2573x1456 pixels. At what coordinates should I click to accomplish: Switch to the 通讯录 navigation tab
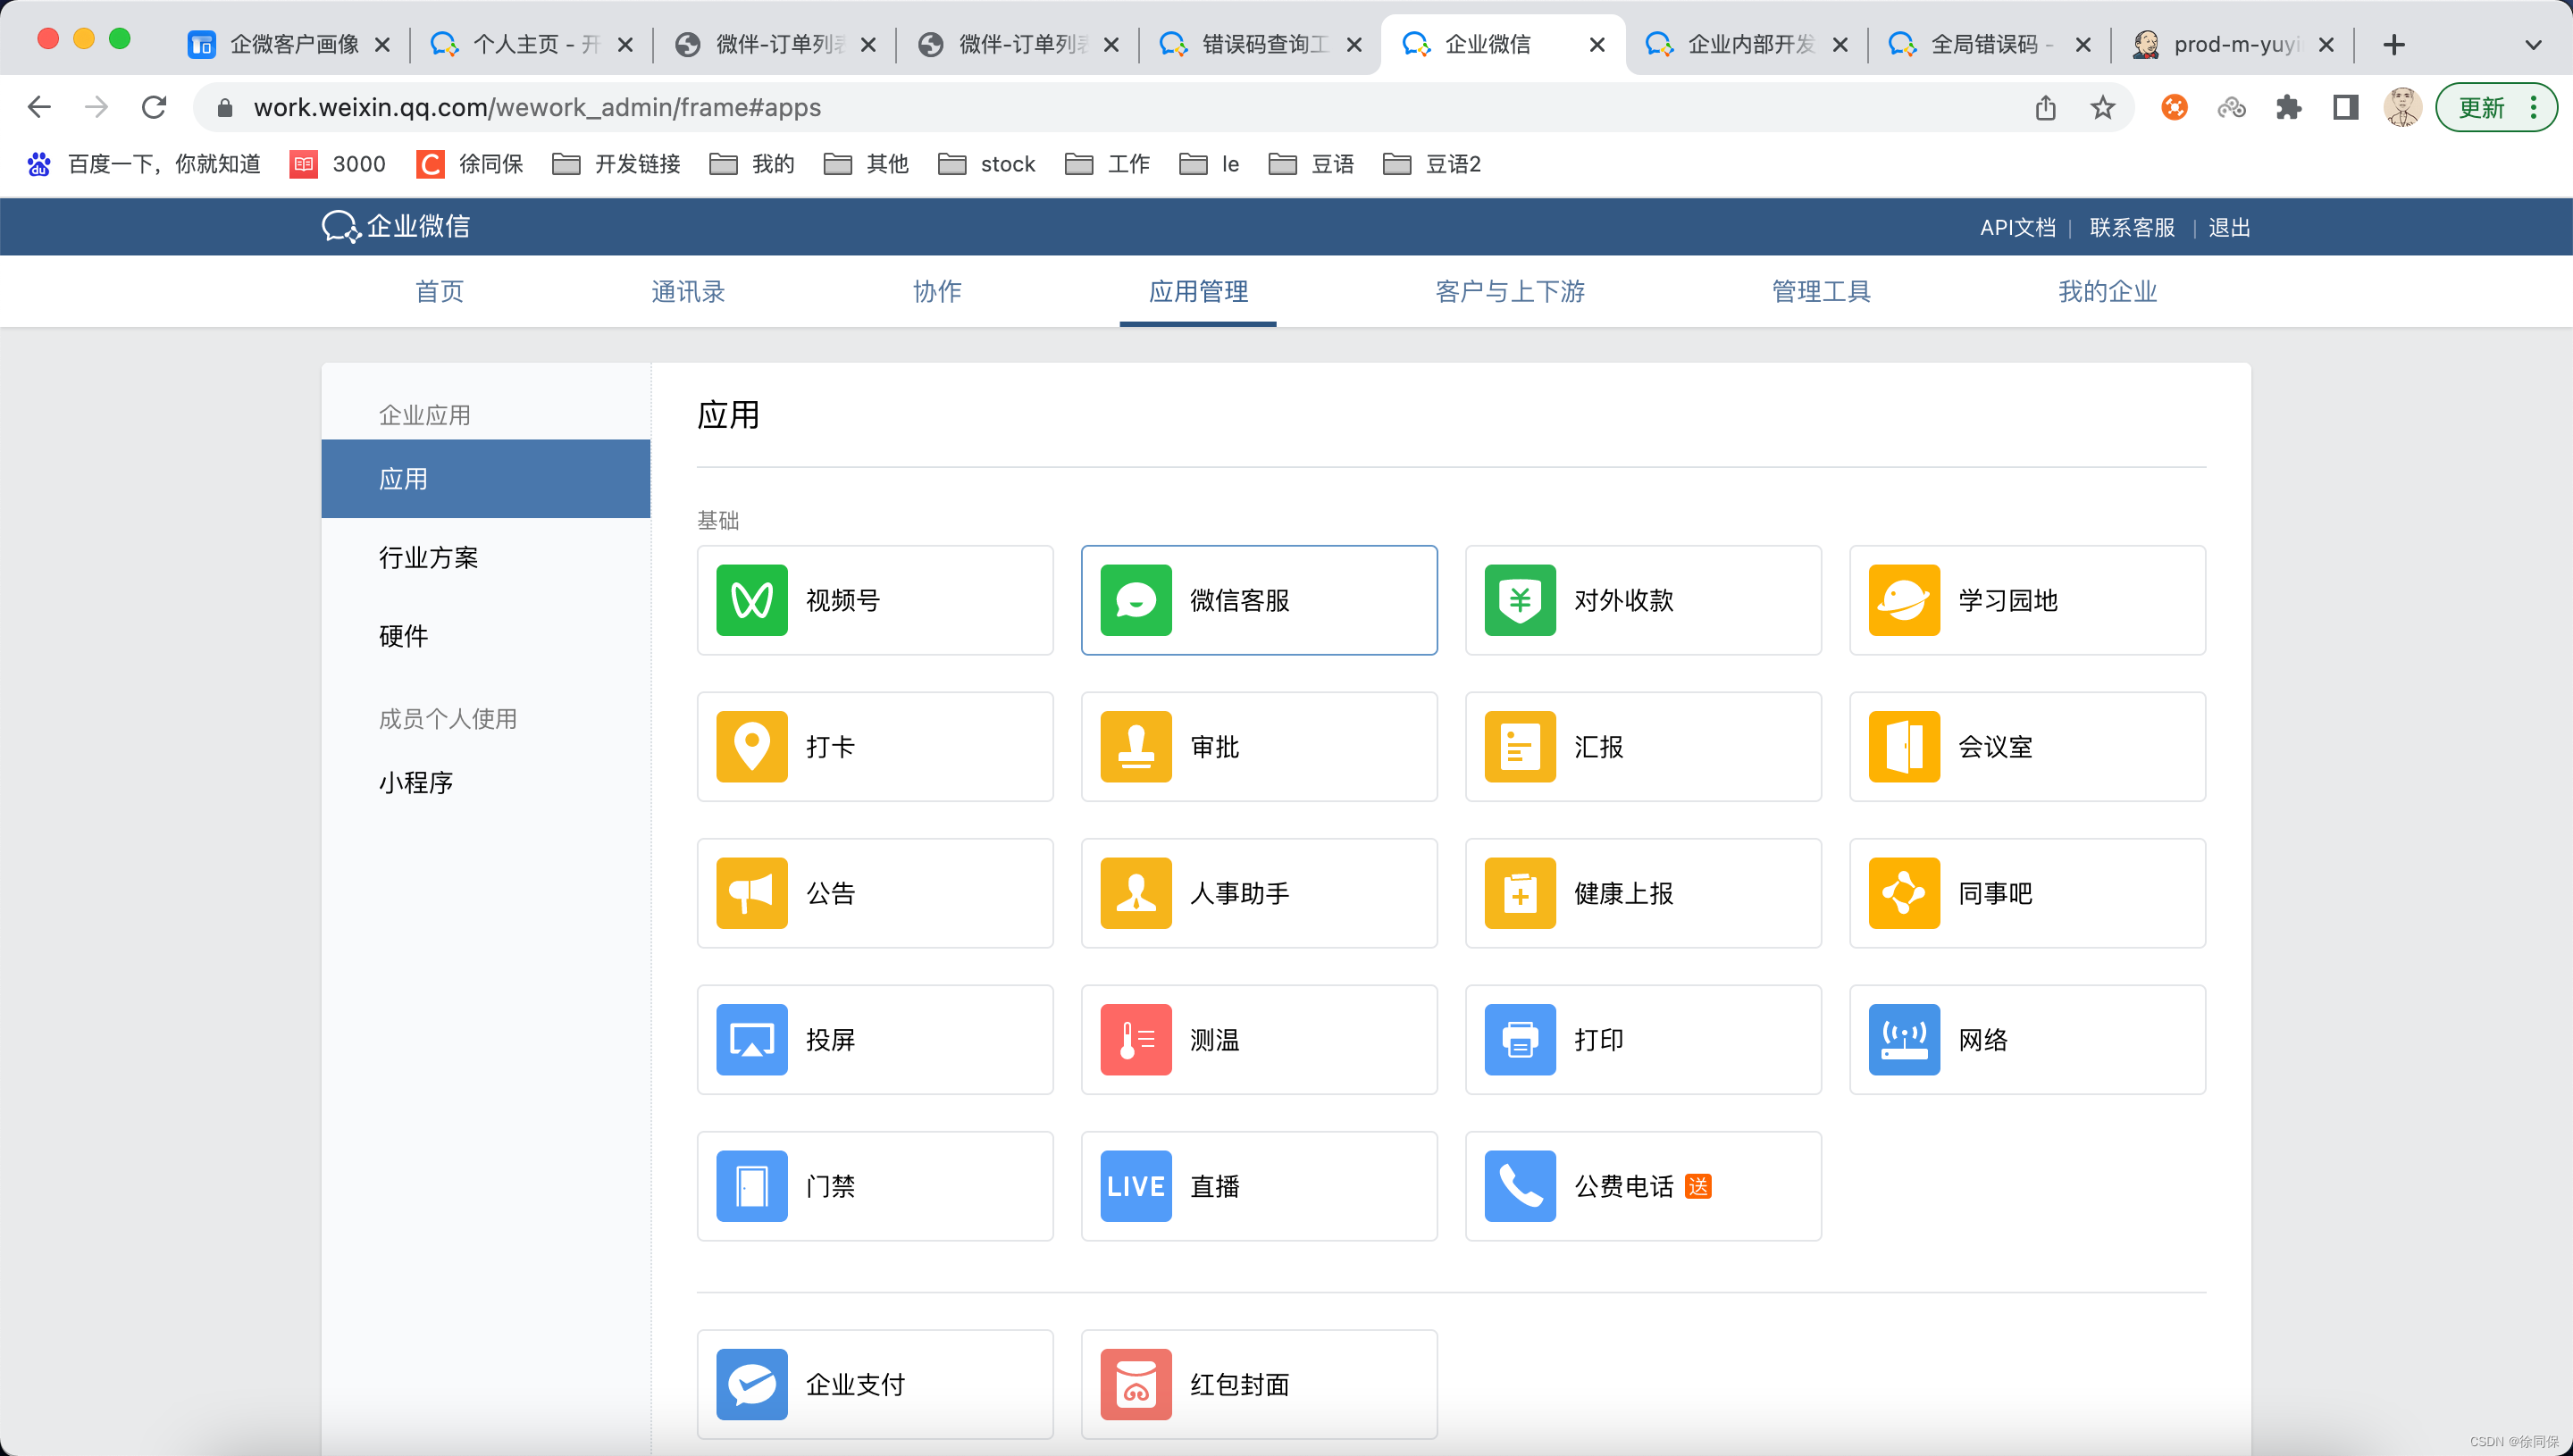coord(688,291)
